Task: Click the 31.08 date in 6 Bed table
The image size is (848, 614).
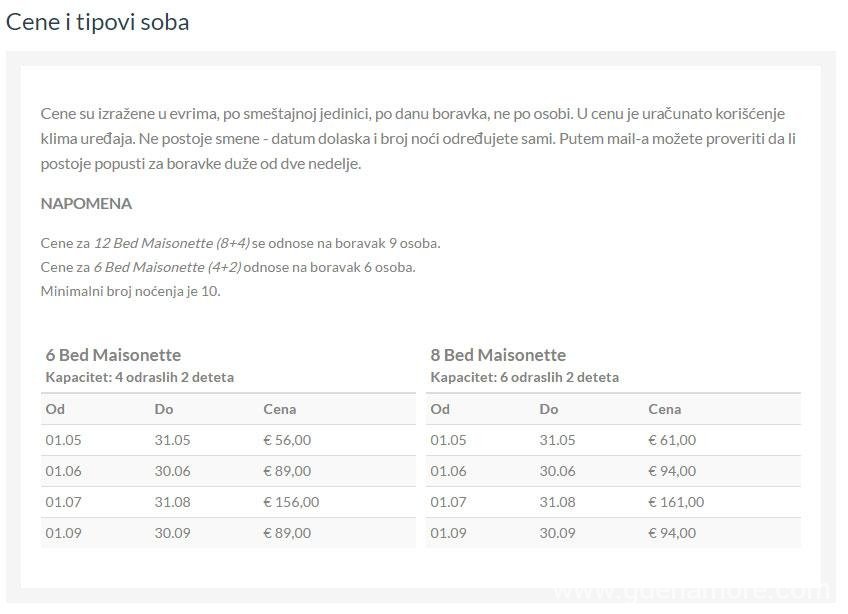Action: (x=172, y=502)
